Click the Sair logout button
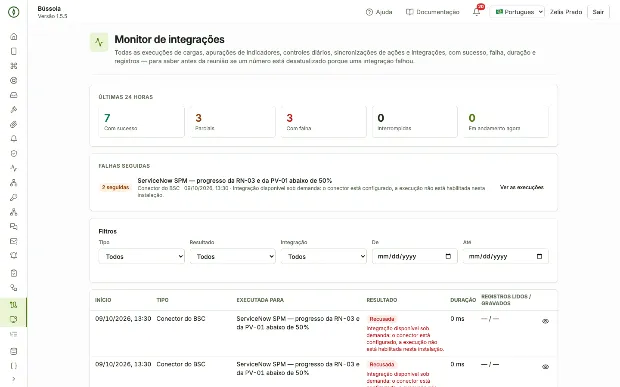Image resolution: width=620 pixels, height=387 pixels. (598, 12)
